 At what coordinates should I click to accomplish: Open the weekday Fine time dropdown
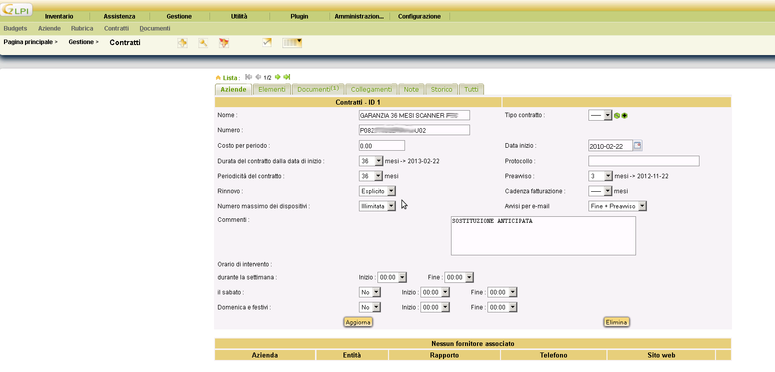click(459, 278)
